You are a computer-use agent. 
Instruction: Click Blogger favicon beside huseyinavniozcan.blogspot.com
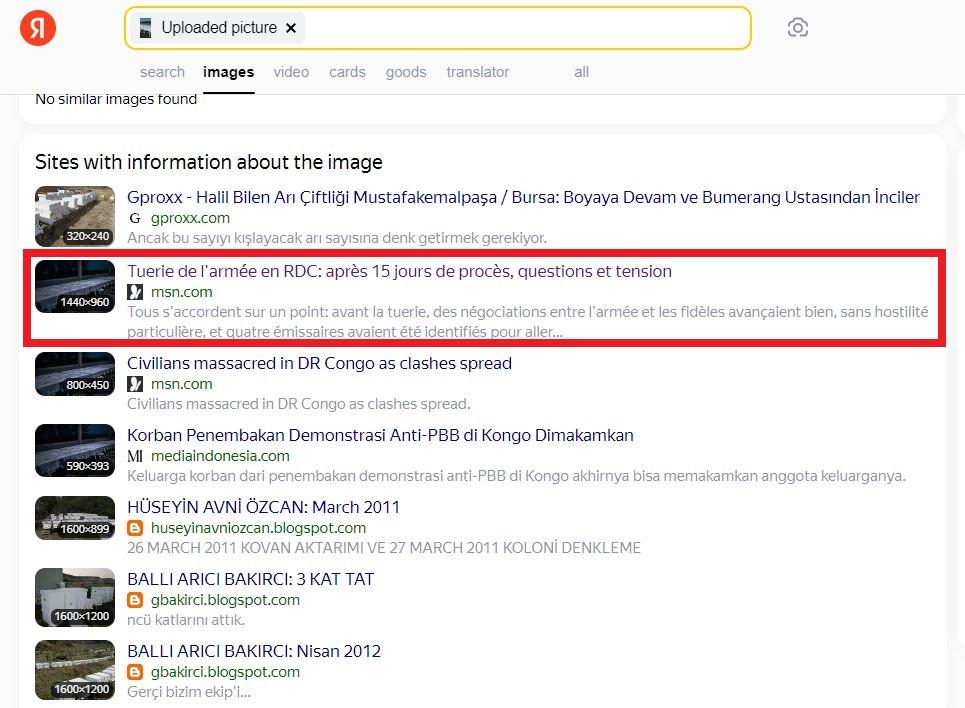pyautogui.click(x=135, y=528)
